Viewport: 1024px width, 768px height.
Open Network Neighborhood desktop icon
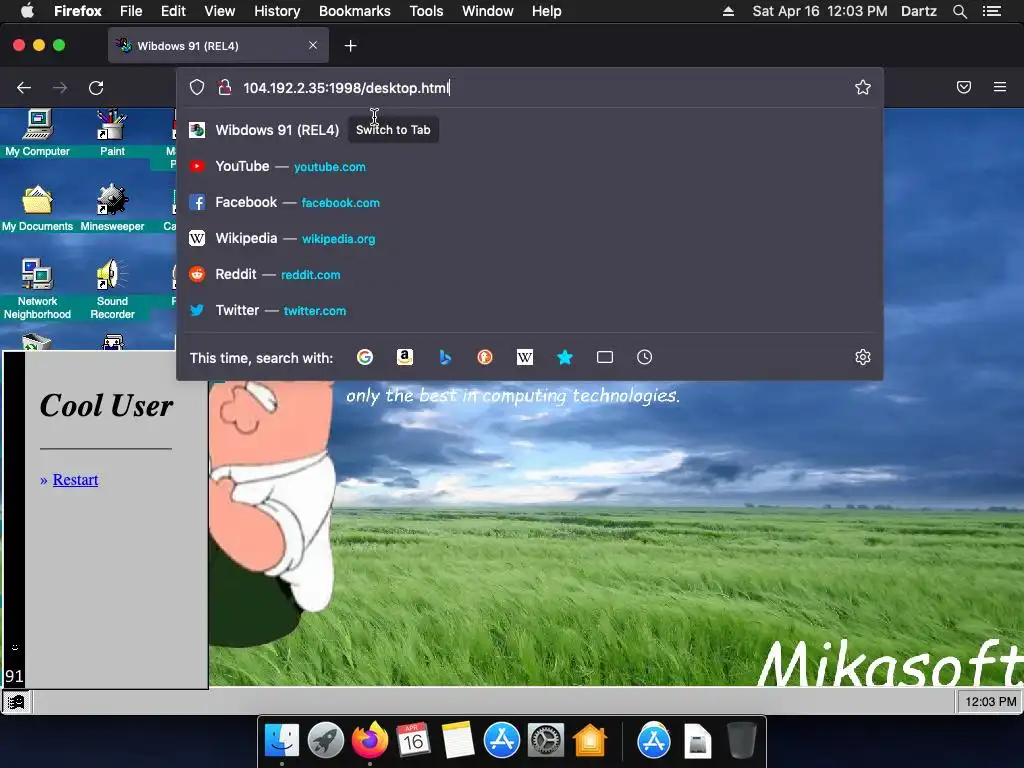tap(37, 289)
